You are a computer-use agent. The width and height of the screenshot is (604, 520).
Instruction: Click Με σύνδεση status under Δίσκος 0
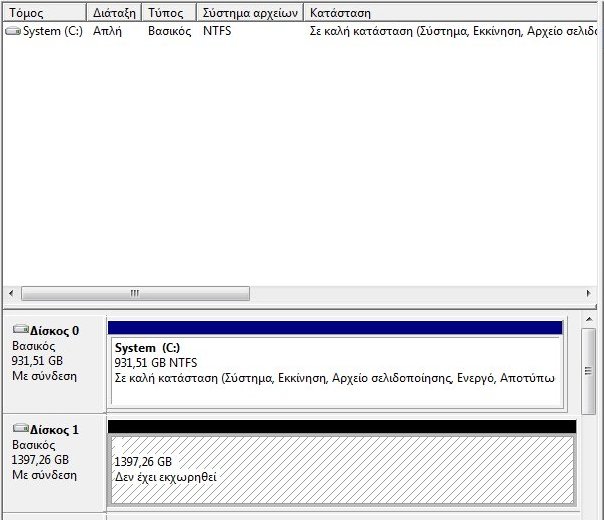pos(44,376)
